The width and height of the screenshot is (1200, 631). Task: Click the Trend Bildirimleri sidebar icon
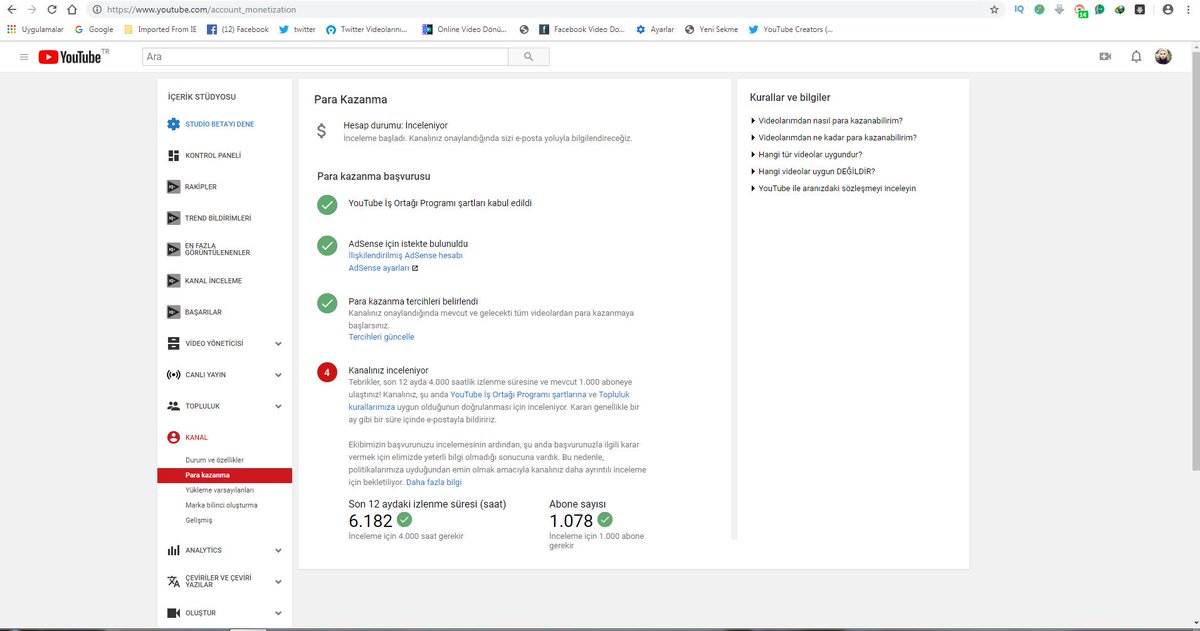[173, 218]
